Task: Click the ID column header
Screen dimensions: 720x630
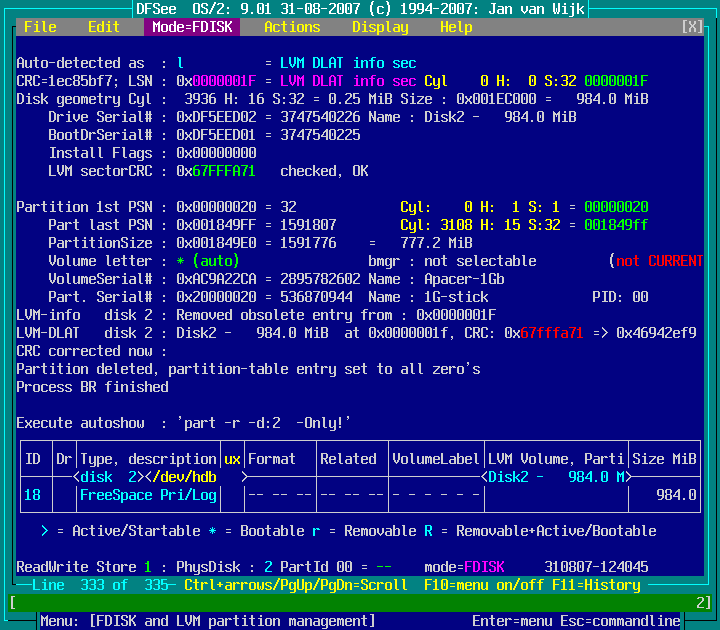Action: (32, 459)
